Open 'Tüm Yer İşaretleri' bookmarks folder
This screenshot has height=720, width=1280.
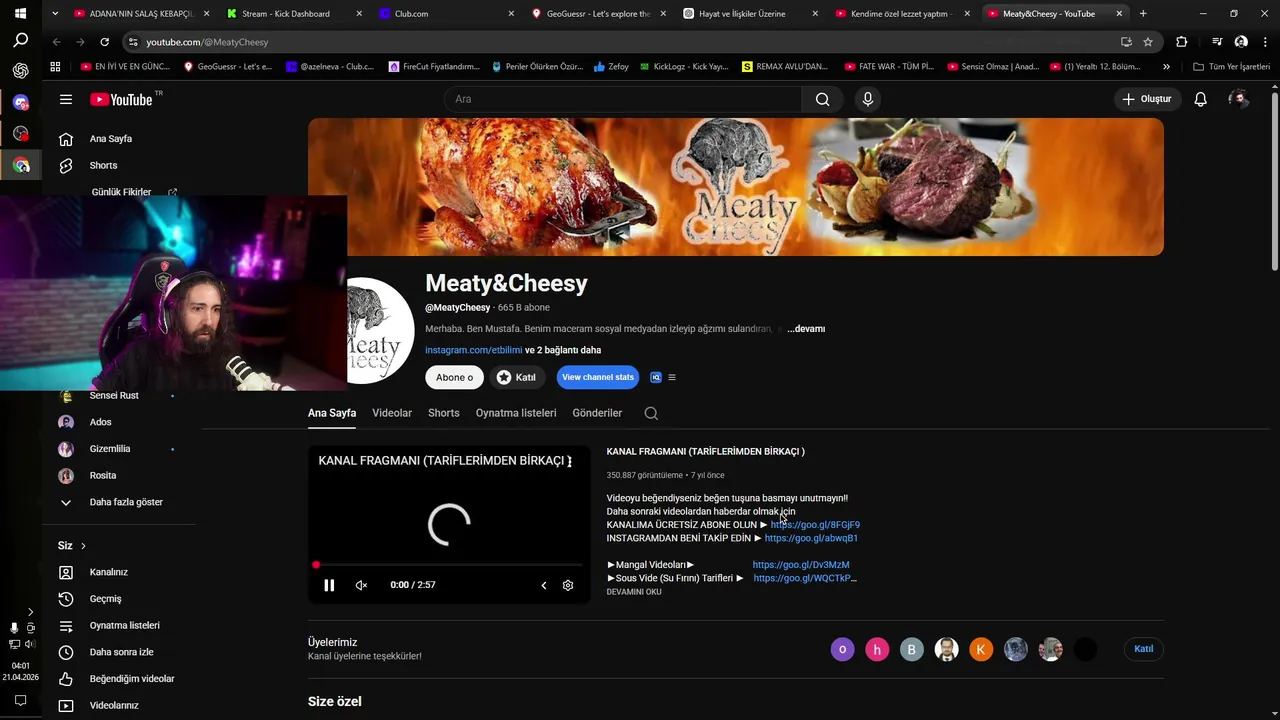click(x=1232, y=67)
